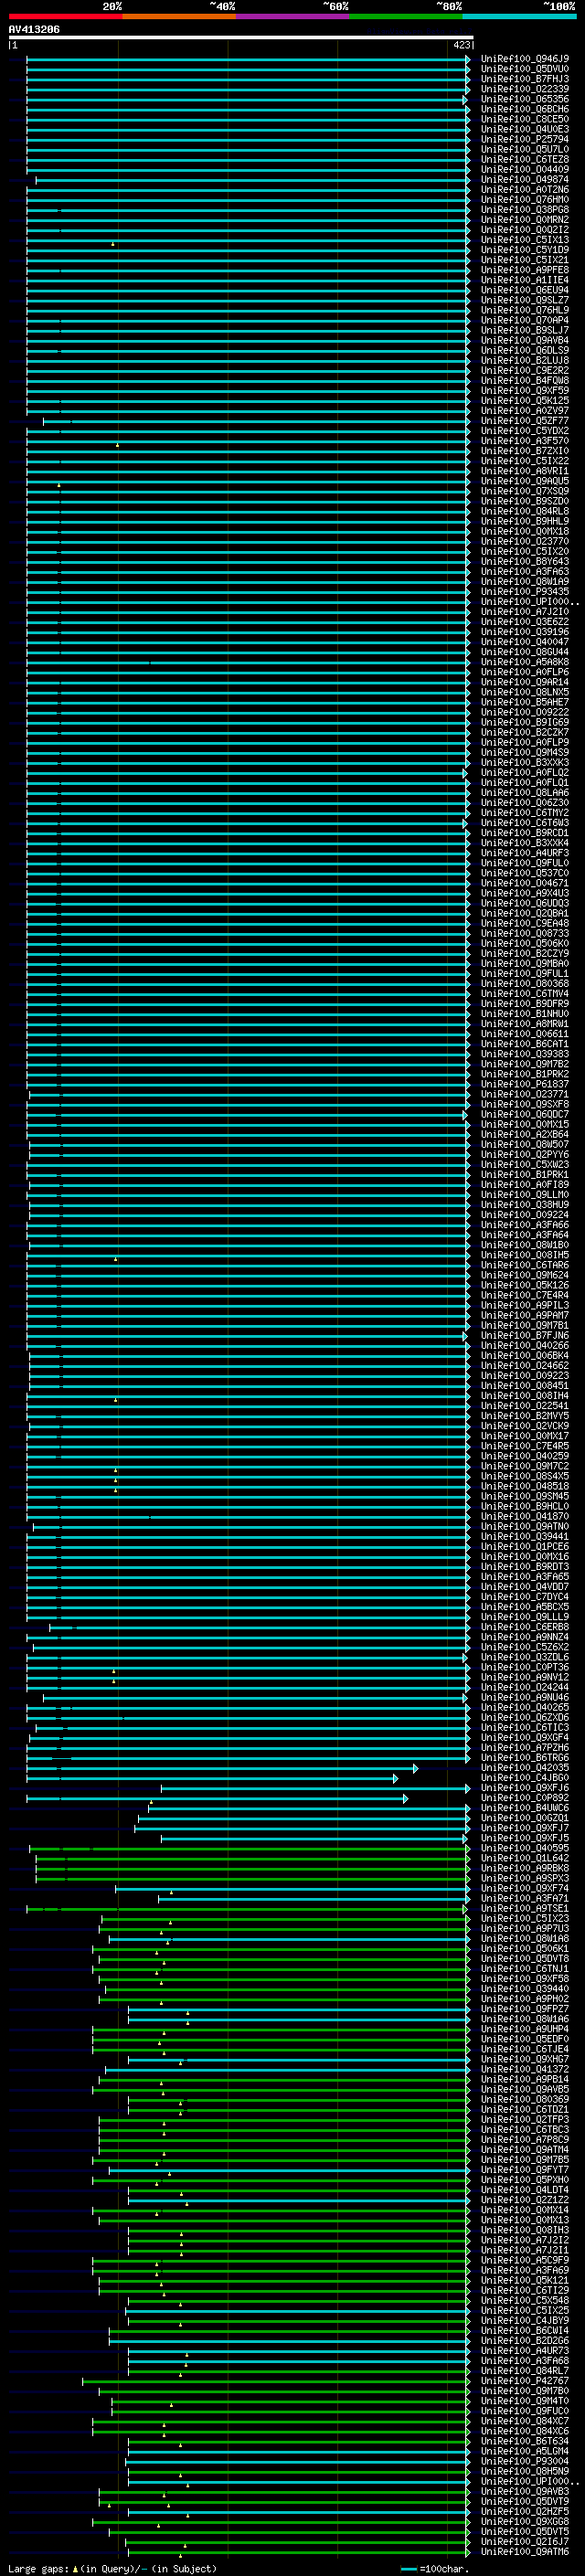This screenshot has width=585, height=2576.
Task: Open the UniRef100_Q0GZQ1 hit link
Action: 525,1818
